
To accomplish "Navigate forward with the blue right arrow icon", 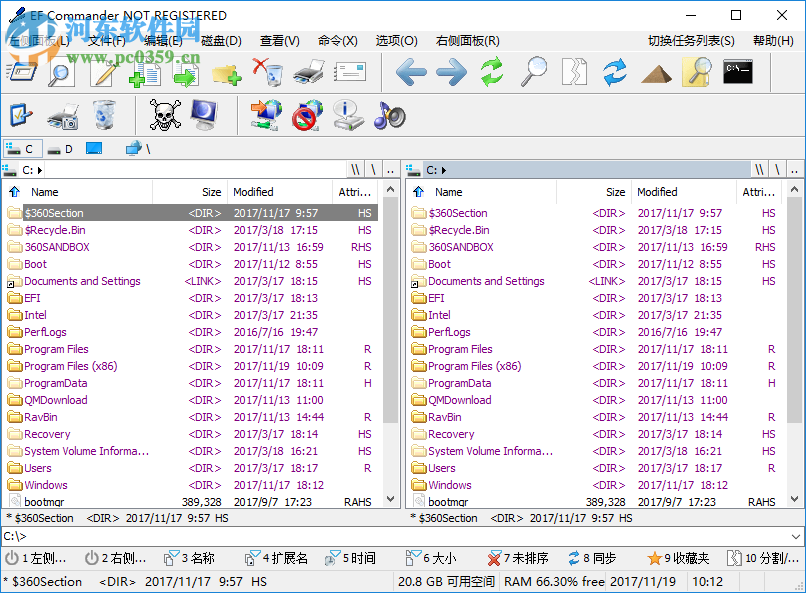I will coord(452,72).
